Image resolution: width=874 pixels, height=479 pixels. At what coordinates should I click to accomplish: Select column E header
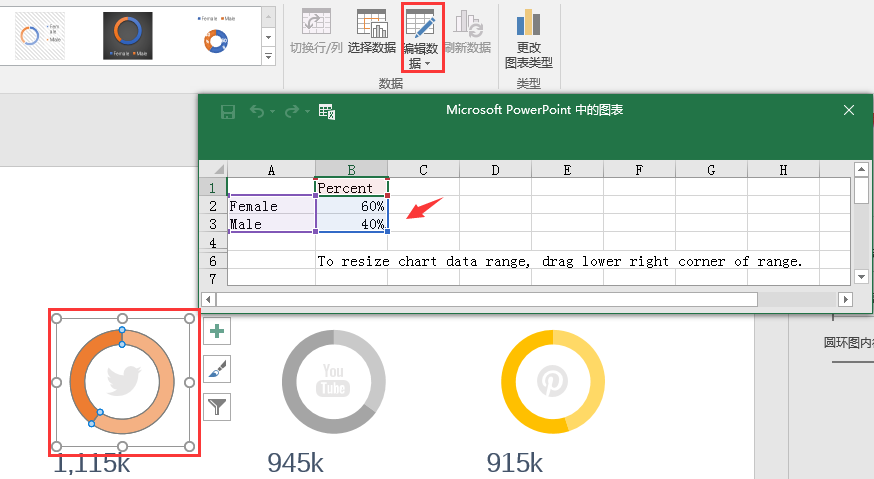[567, 170]
